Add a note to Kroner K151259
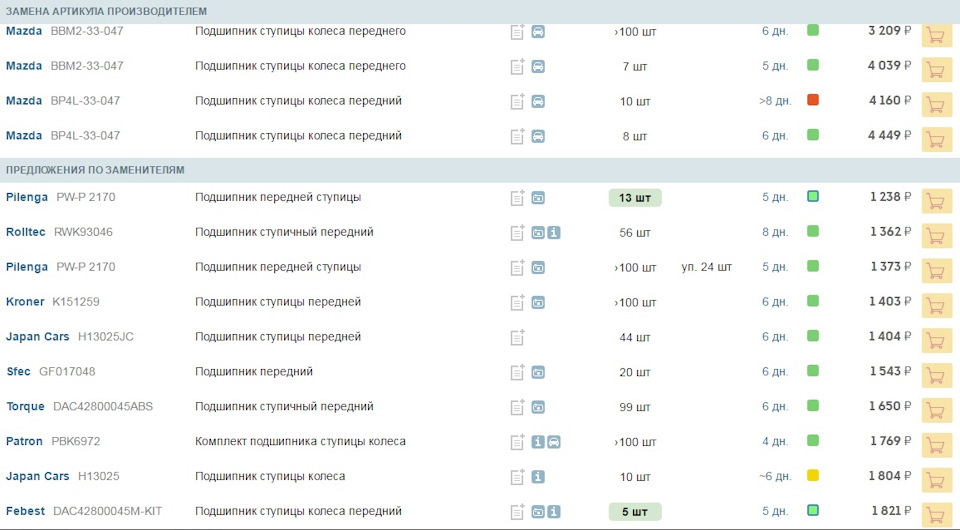 (517, 302)
